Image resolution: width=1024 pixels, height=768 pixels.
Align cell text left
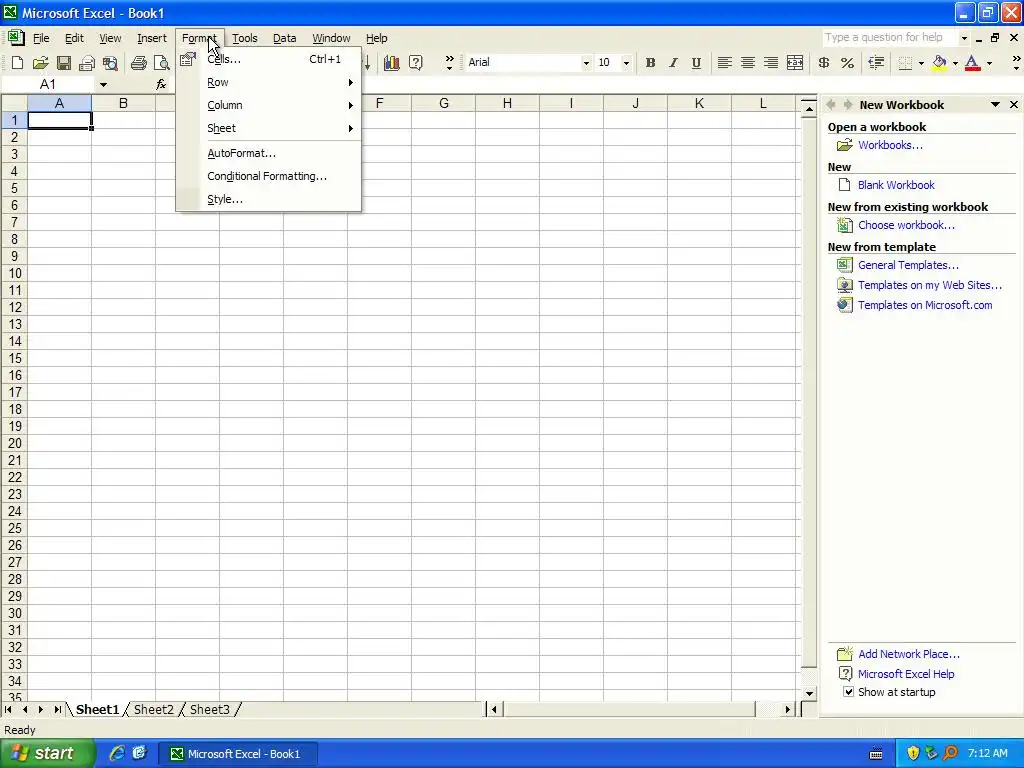pyautogui.click(x=724, y=63)
